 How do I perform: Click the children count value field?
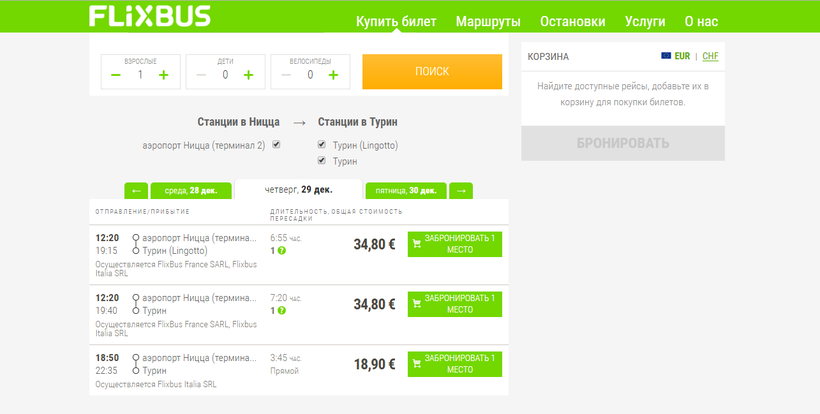(225, 75)
